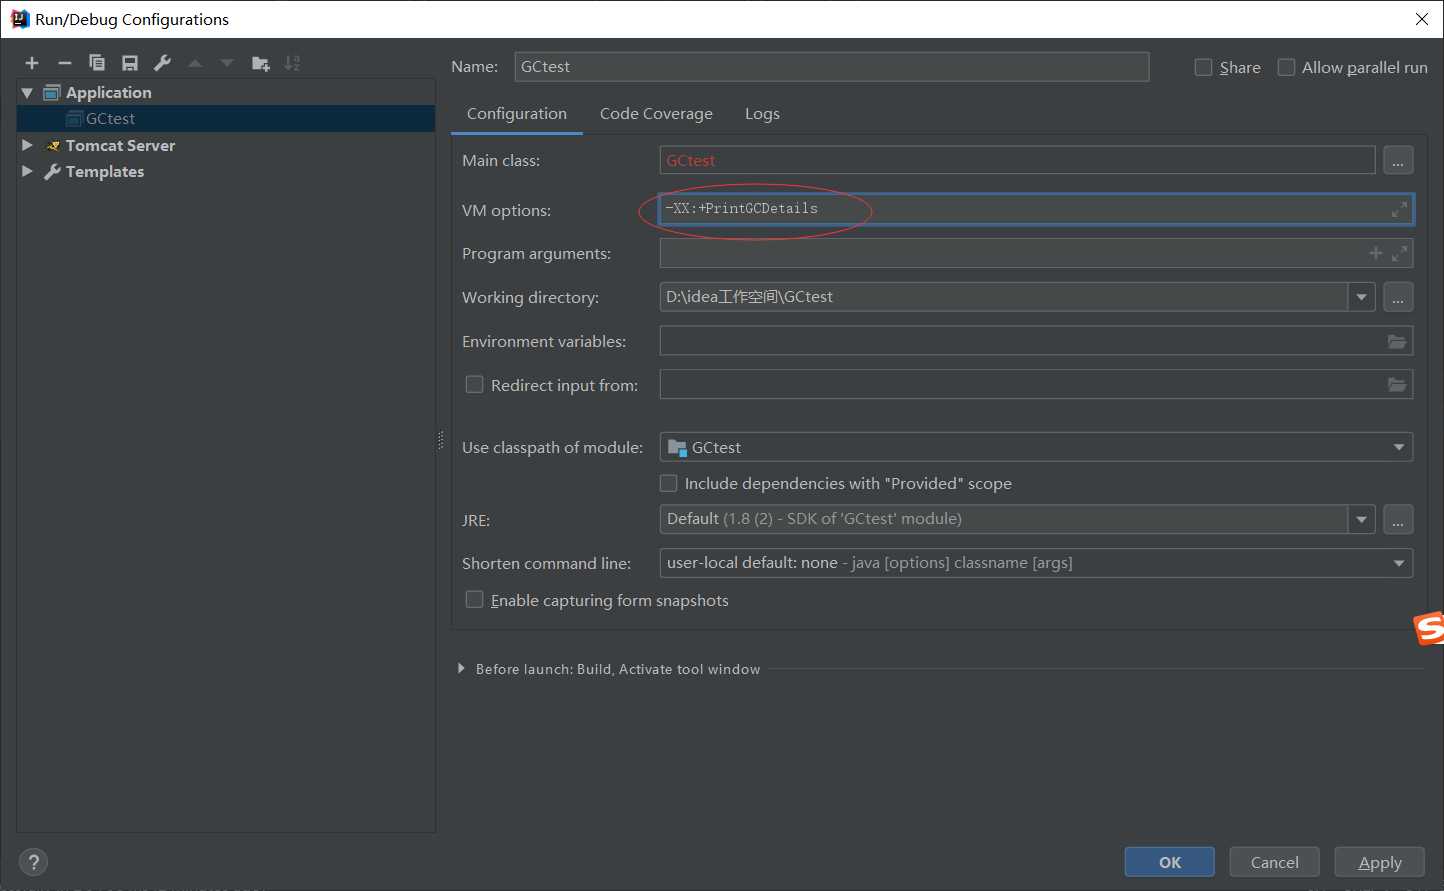Collapse the Application tree node
This screenshot has width=1444, height=891.
27,92
